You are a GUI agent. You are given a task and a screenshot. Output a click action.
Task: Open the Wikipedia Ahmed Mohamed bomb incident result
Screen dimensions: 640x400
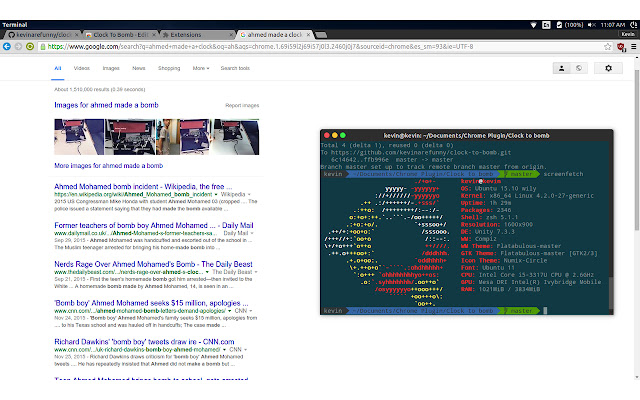(143, 187)
